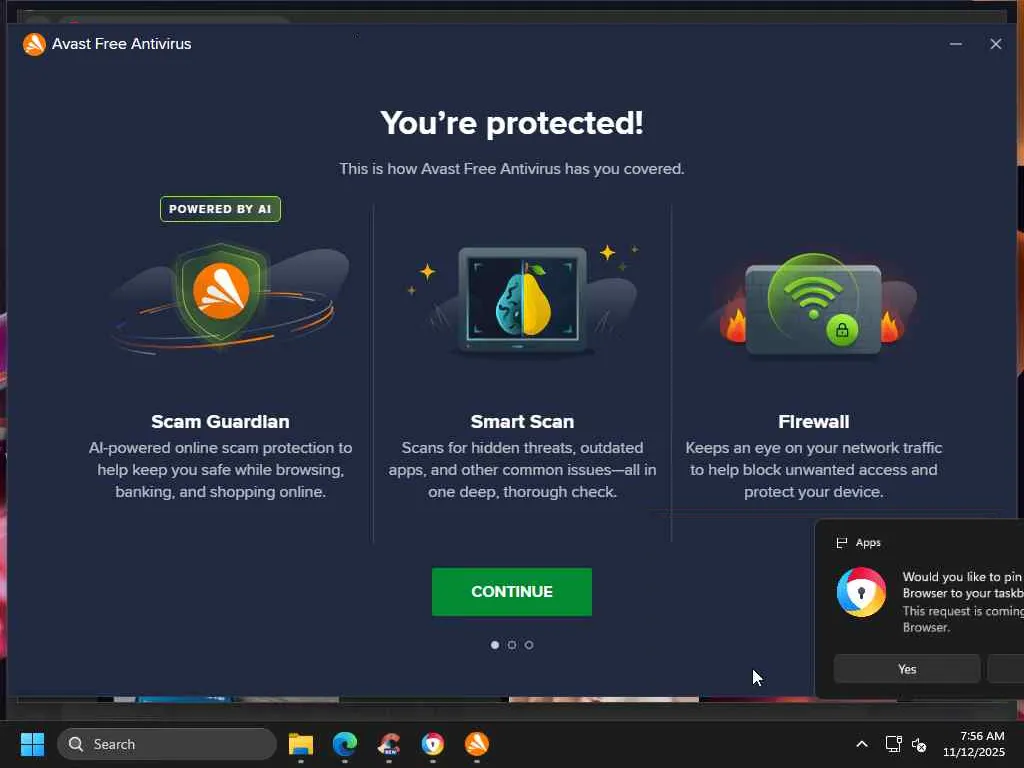The image size is (1024, 768).
Task: Click the Firewall heading
Action: pos(814,422)
